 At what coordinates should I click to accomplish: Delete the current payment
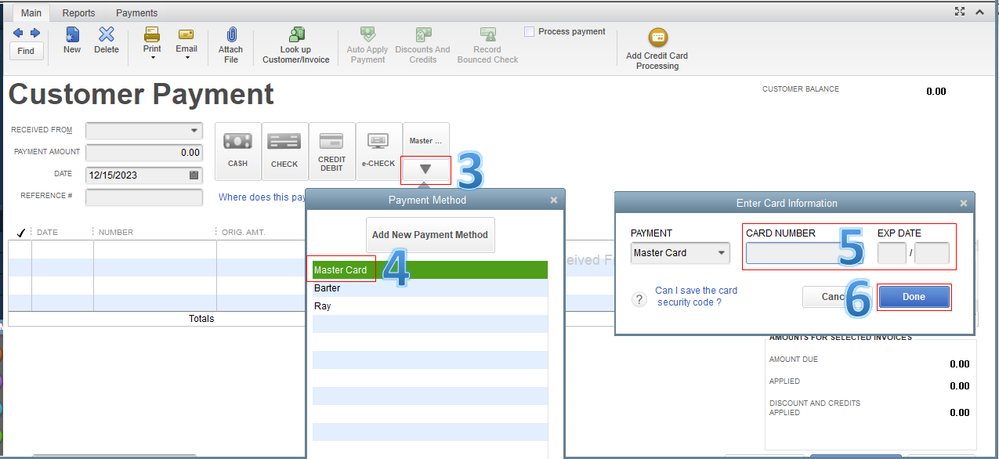coord(106,40)
